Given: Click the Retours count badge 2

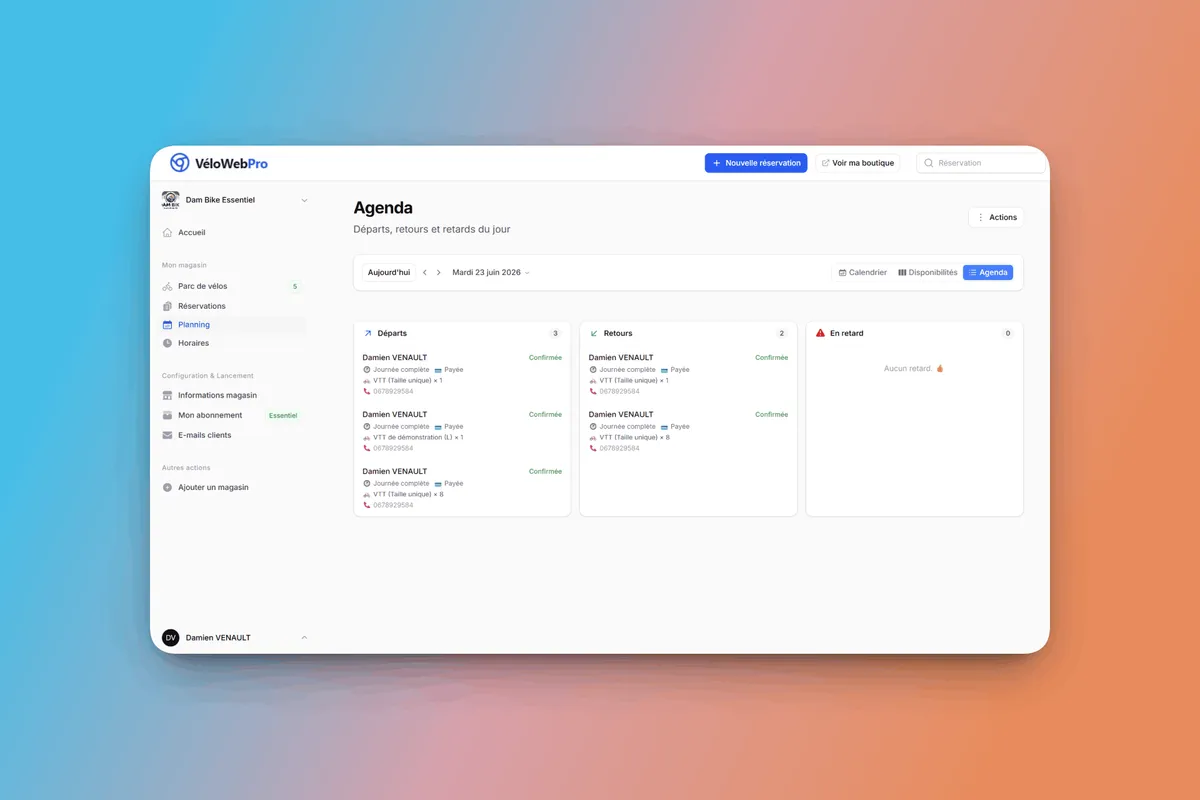Looking at the screenshot, I should (x=782, y=333).
